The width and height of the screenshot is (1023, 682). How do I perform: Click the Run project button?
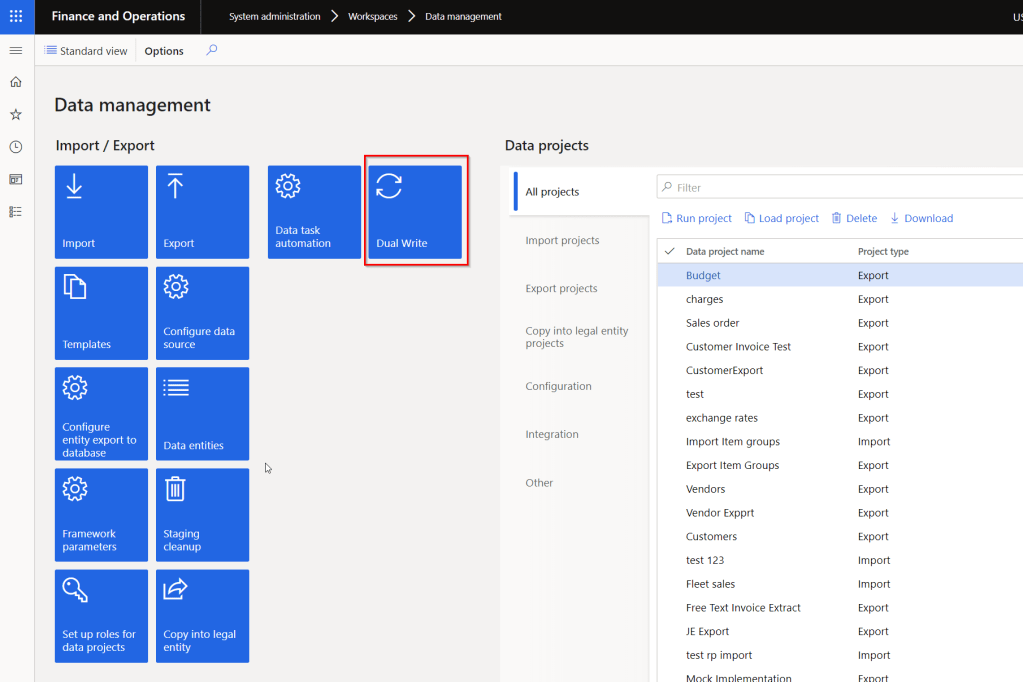click(696, 218)
